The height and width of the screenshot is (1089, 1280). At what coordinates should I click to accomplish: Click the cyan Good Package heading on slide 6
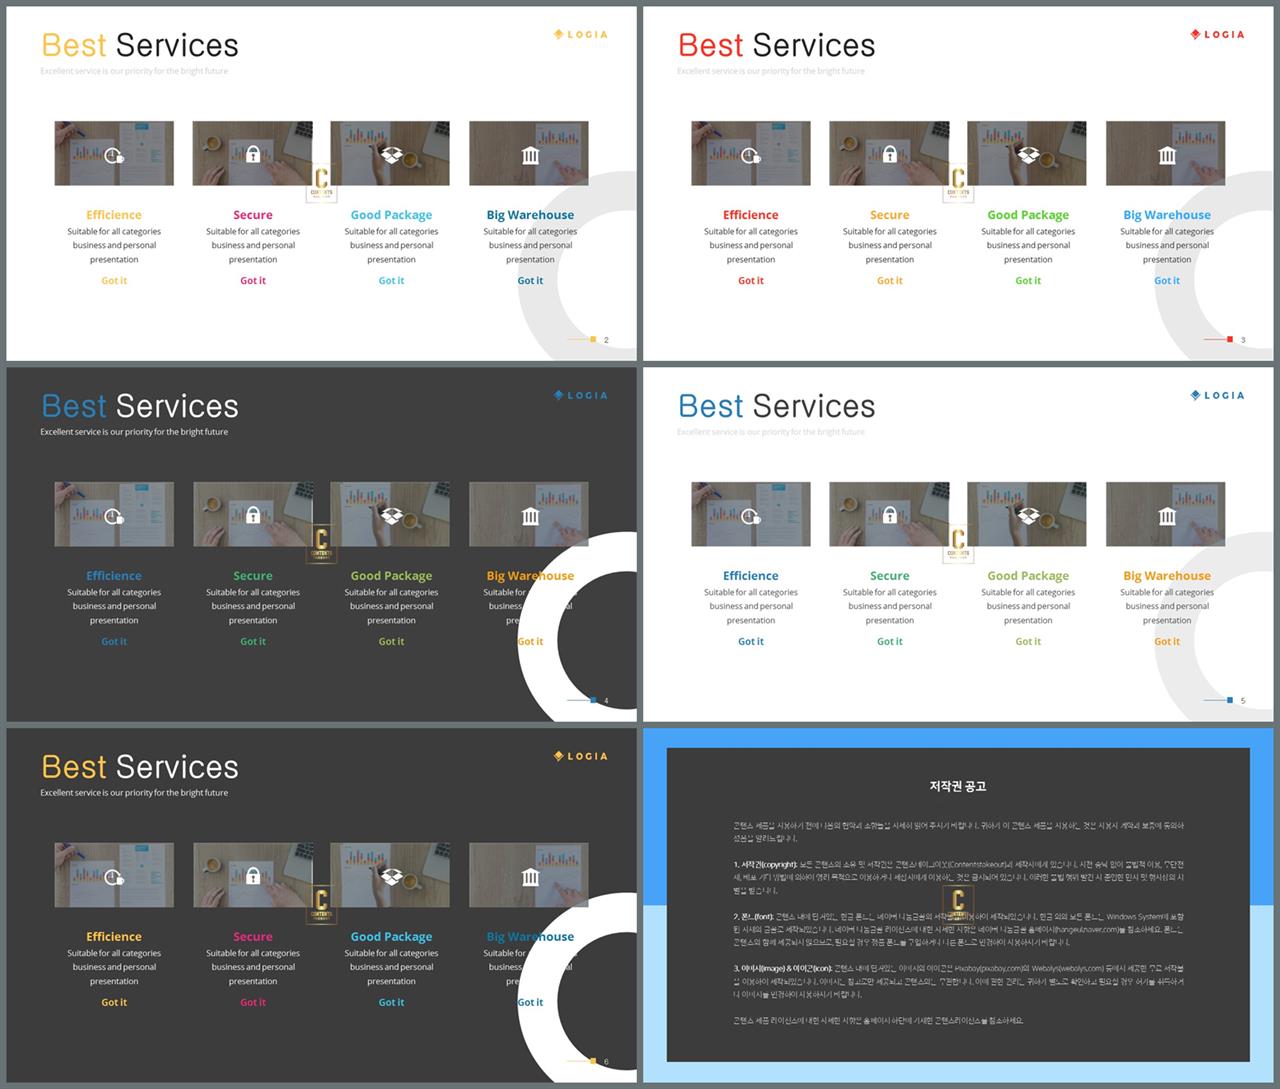(x=392, y=937)
